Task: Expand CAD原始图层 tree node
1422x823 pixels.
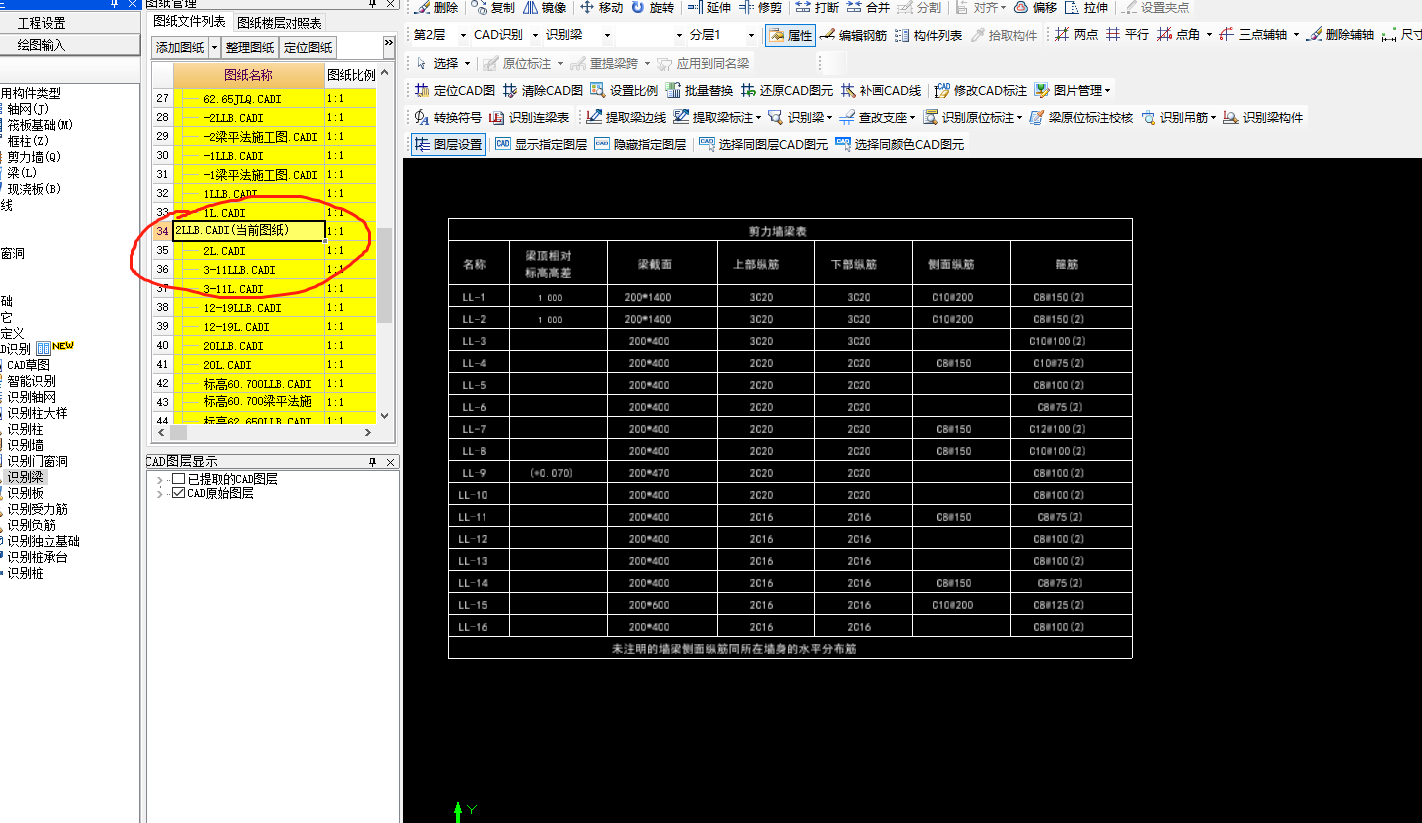Action: pyautogui.click(x=160, y=494)
